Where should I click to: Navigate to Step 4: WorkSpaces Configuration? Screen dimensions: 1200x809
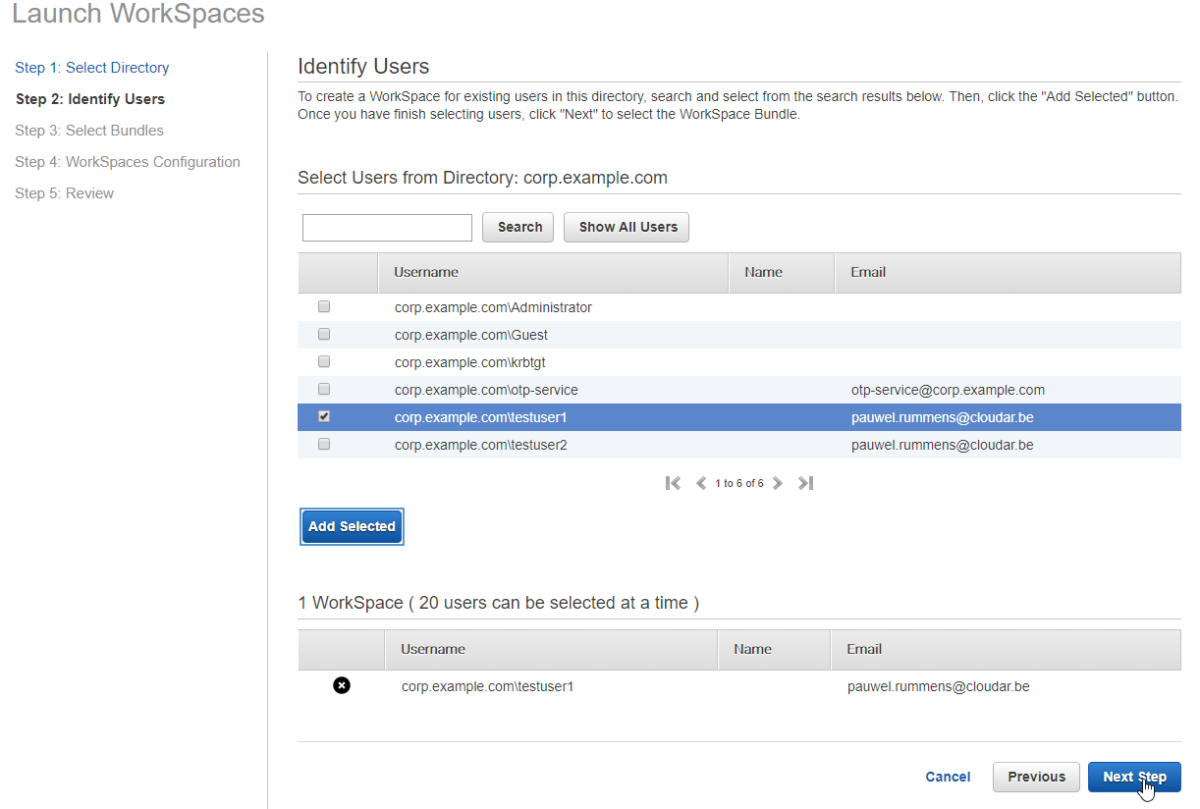click(127, 161)
